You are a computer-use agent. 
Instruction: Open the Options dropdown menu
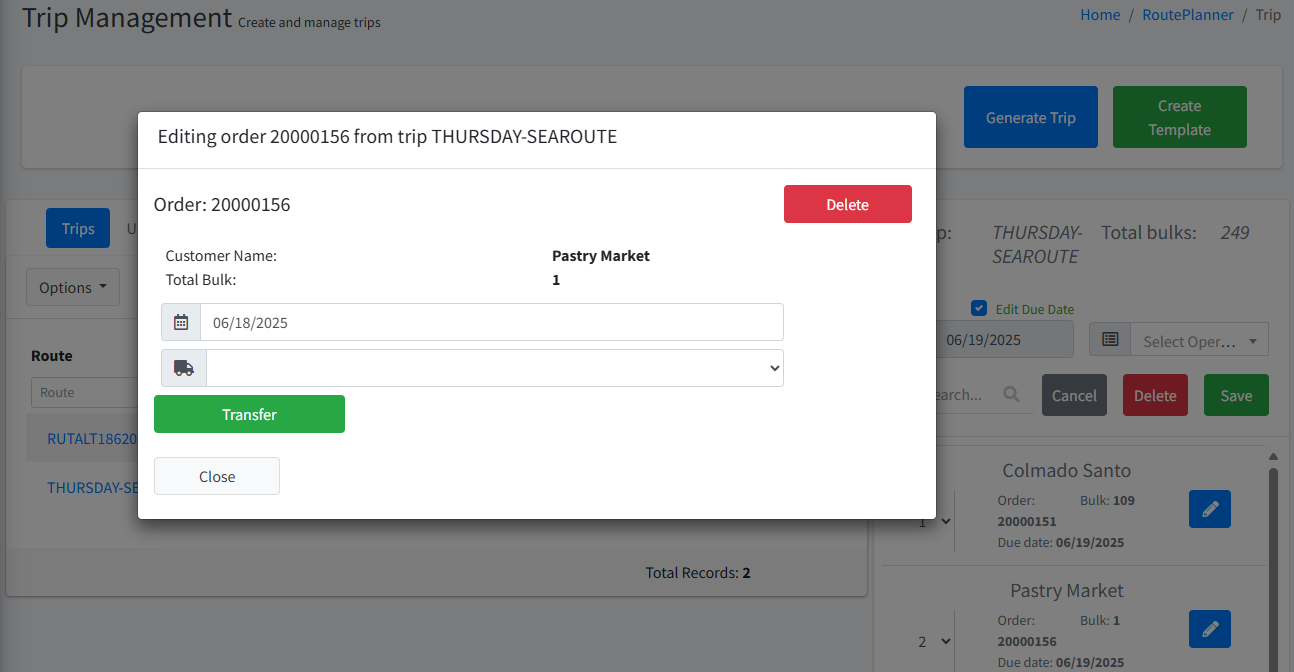(x=73, y=288)
